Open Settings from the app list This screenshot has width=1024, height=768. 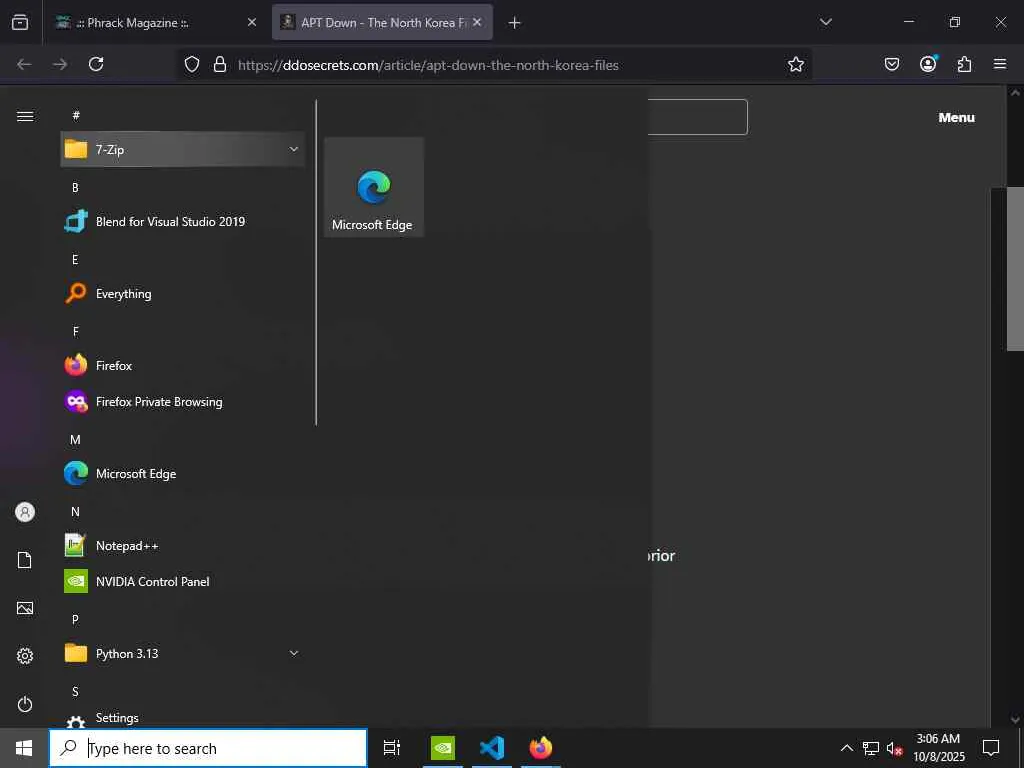(182, 718)
